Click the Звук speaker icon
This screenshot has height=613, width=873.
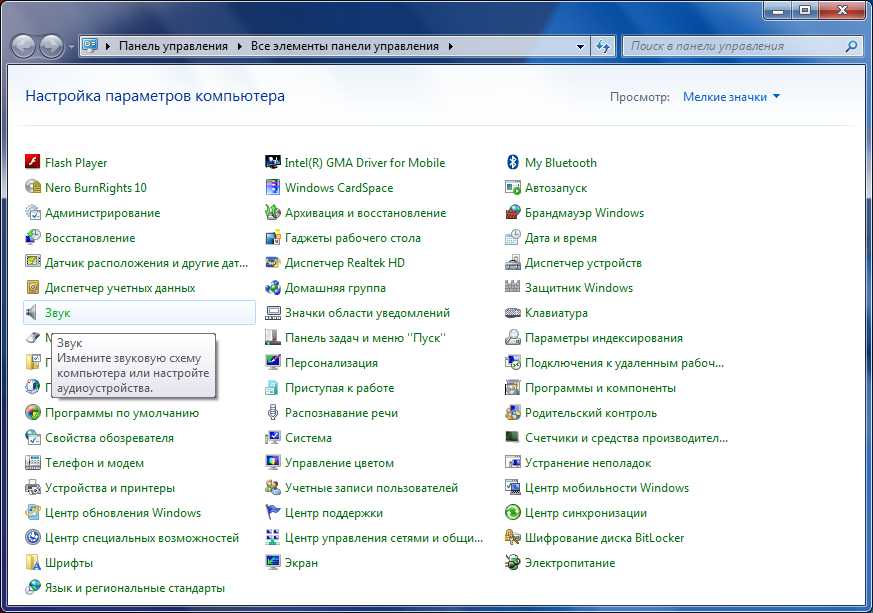coord(33,312)
